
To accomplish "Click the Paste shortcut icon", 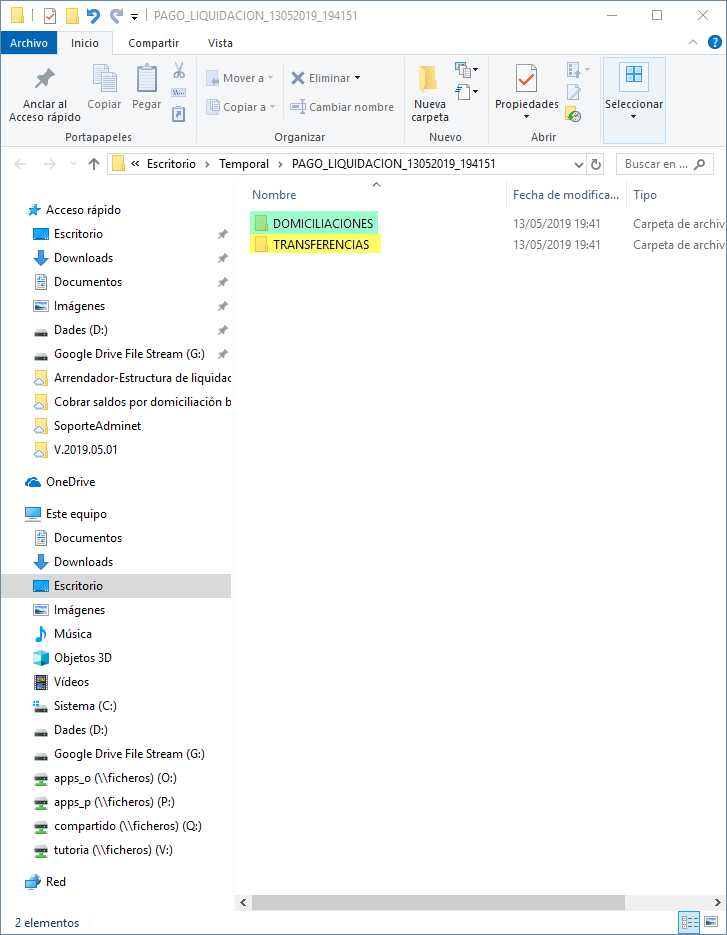I will click(178, 114).
